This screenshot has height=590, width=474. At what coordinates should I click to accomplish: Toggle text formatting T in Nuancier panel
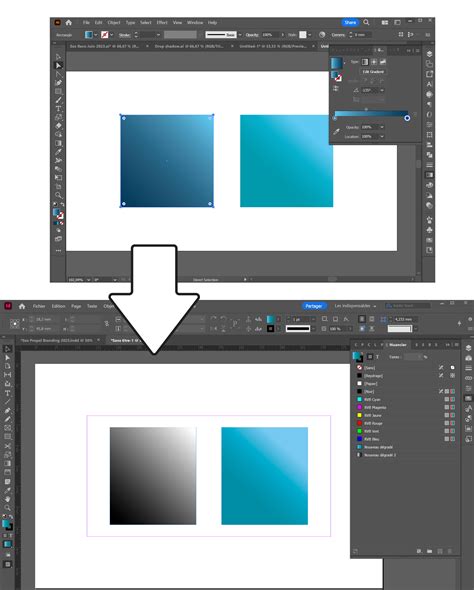coord(377,357)
